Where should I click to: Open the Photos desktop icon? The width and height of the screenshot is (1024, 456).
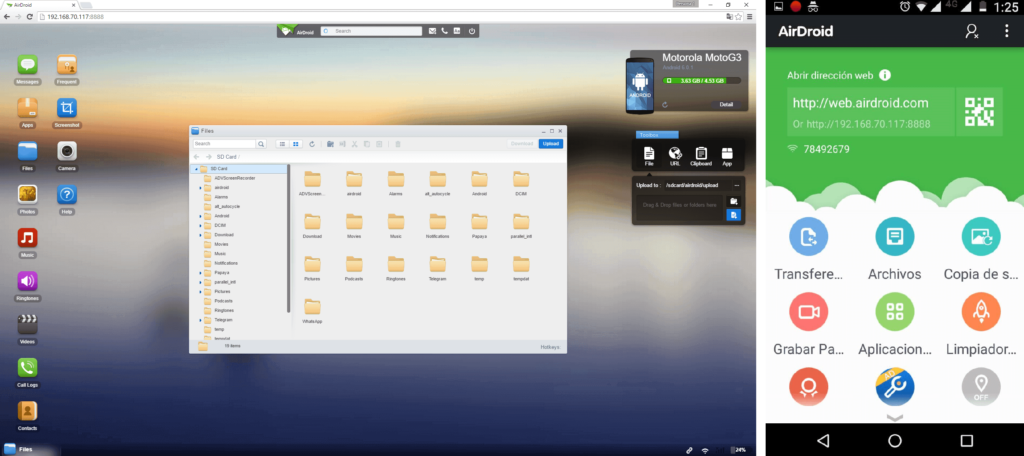pos(27,195)
